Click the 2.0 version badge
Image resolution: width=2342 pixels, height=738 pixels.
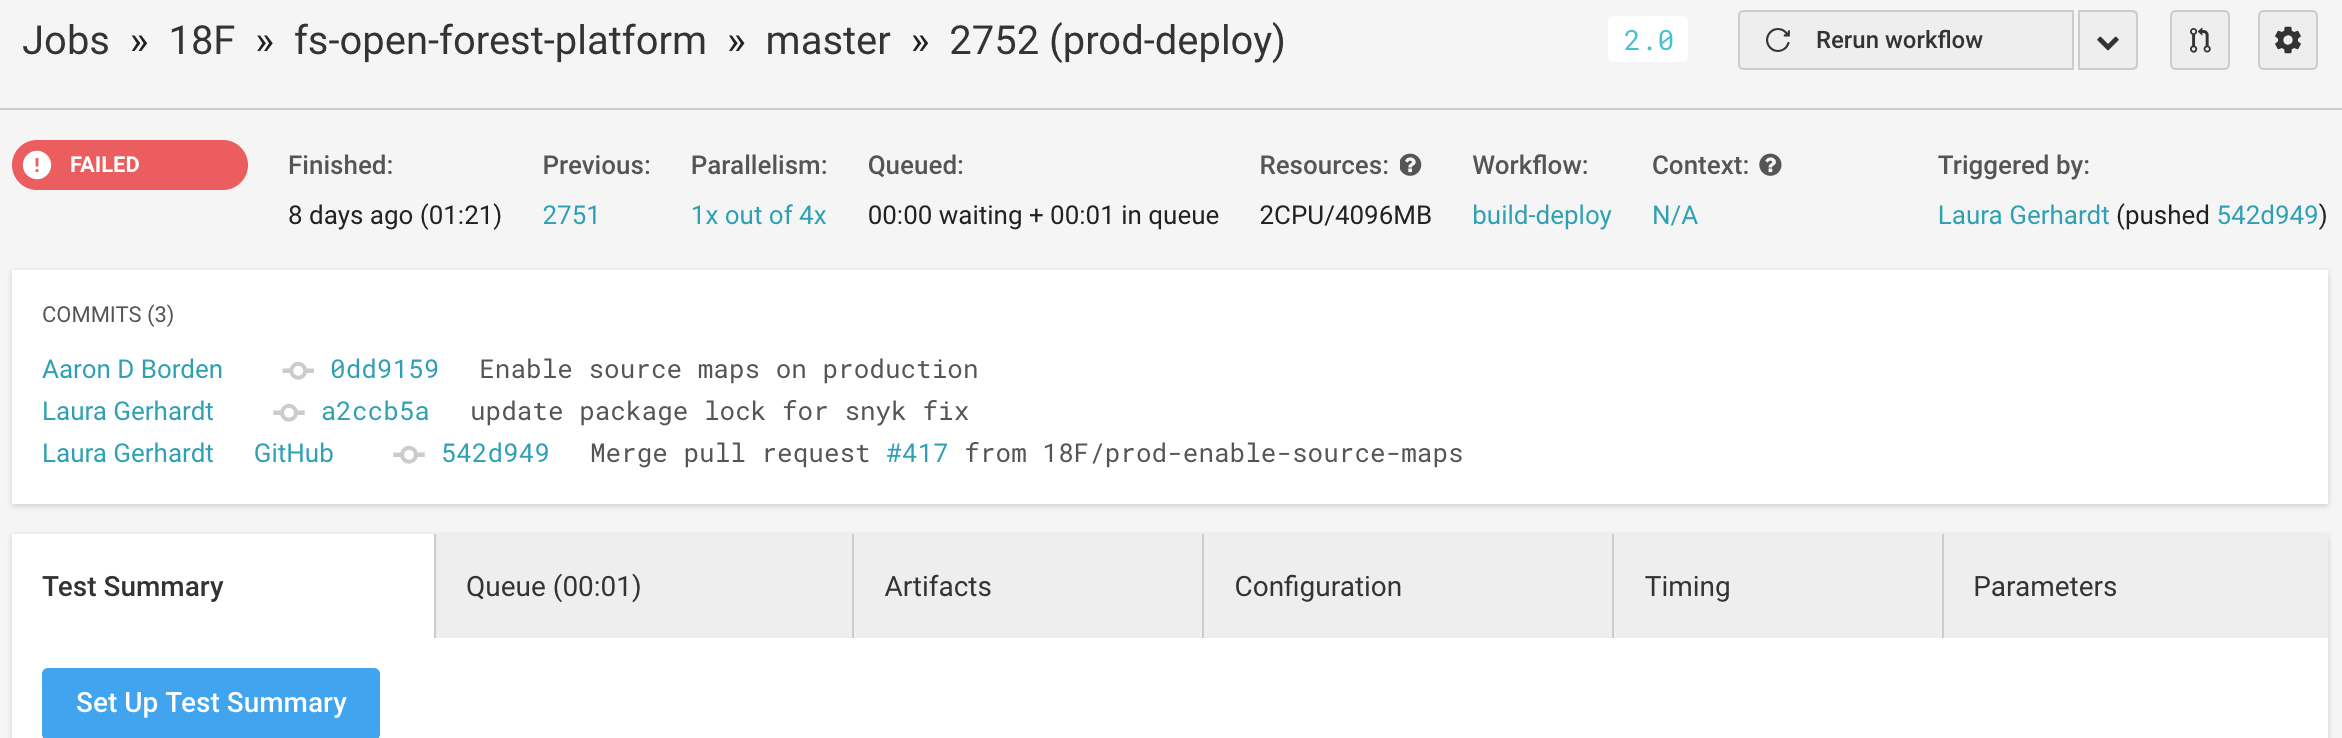click(x=1648, y=40)
